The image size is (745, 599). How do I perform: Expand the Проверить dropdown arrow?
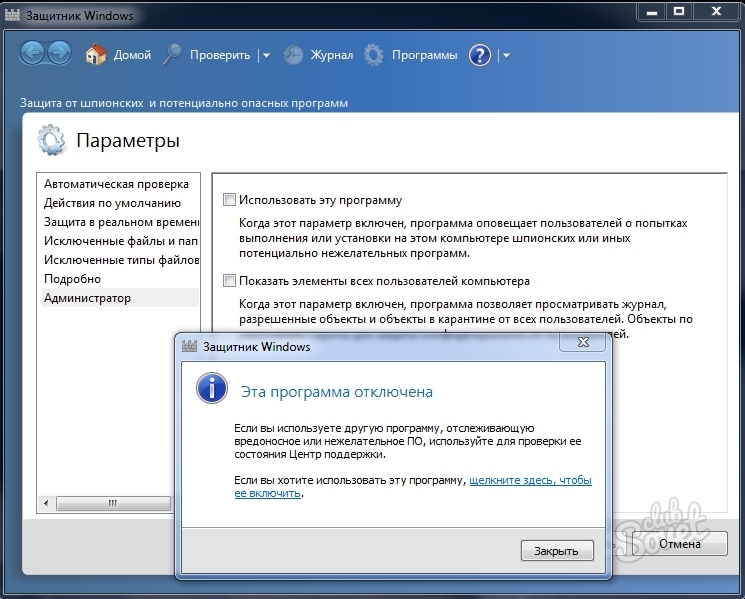(x=266, y=56)
